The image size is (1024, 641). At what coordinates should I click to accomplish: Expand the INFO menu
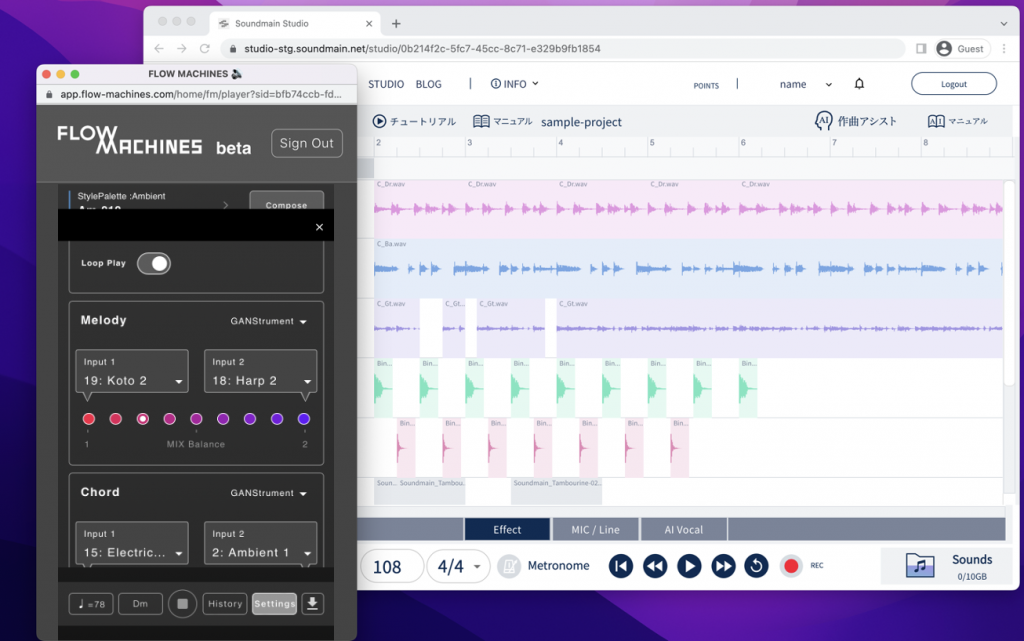click(x=515, y=84)
